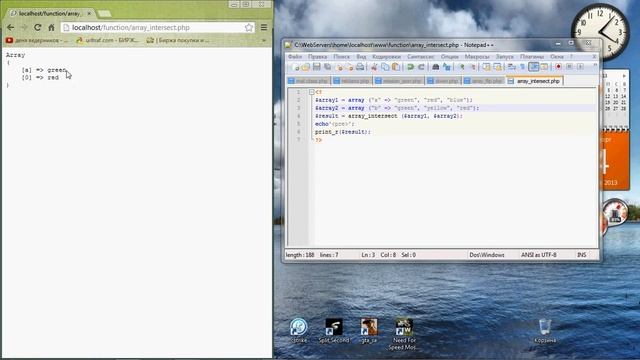
Task: Click the Find binoculars icon in Notepad++
Action: (x=436, y=67)
